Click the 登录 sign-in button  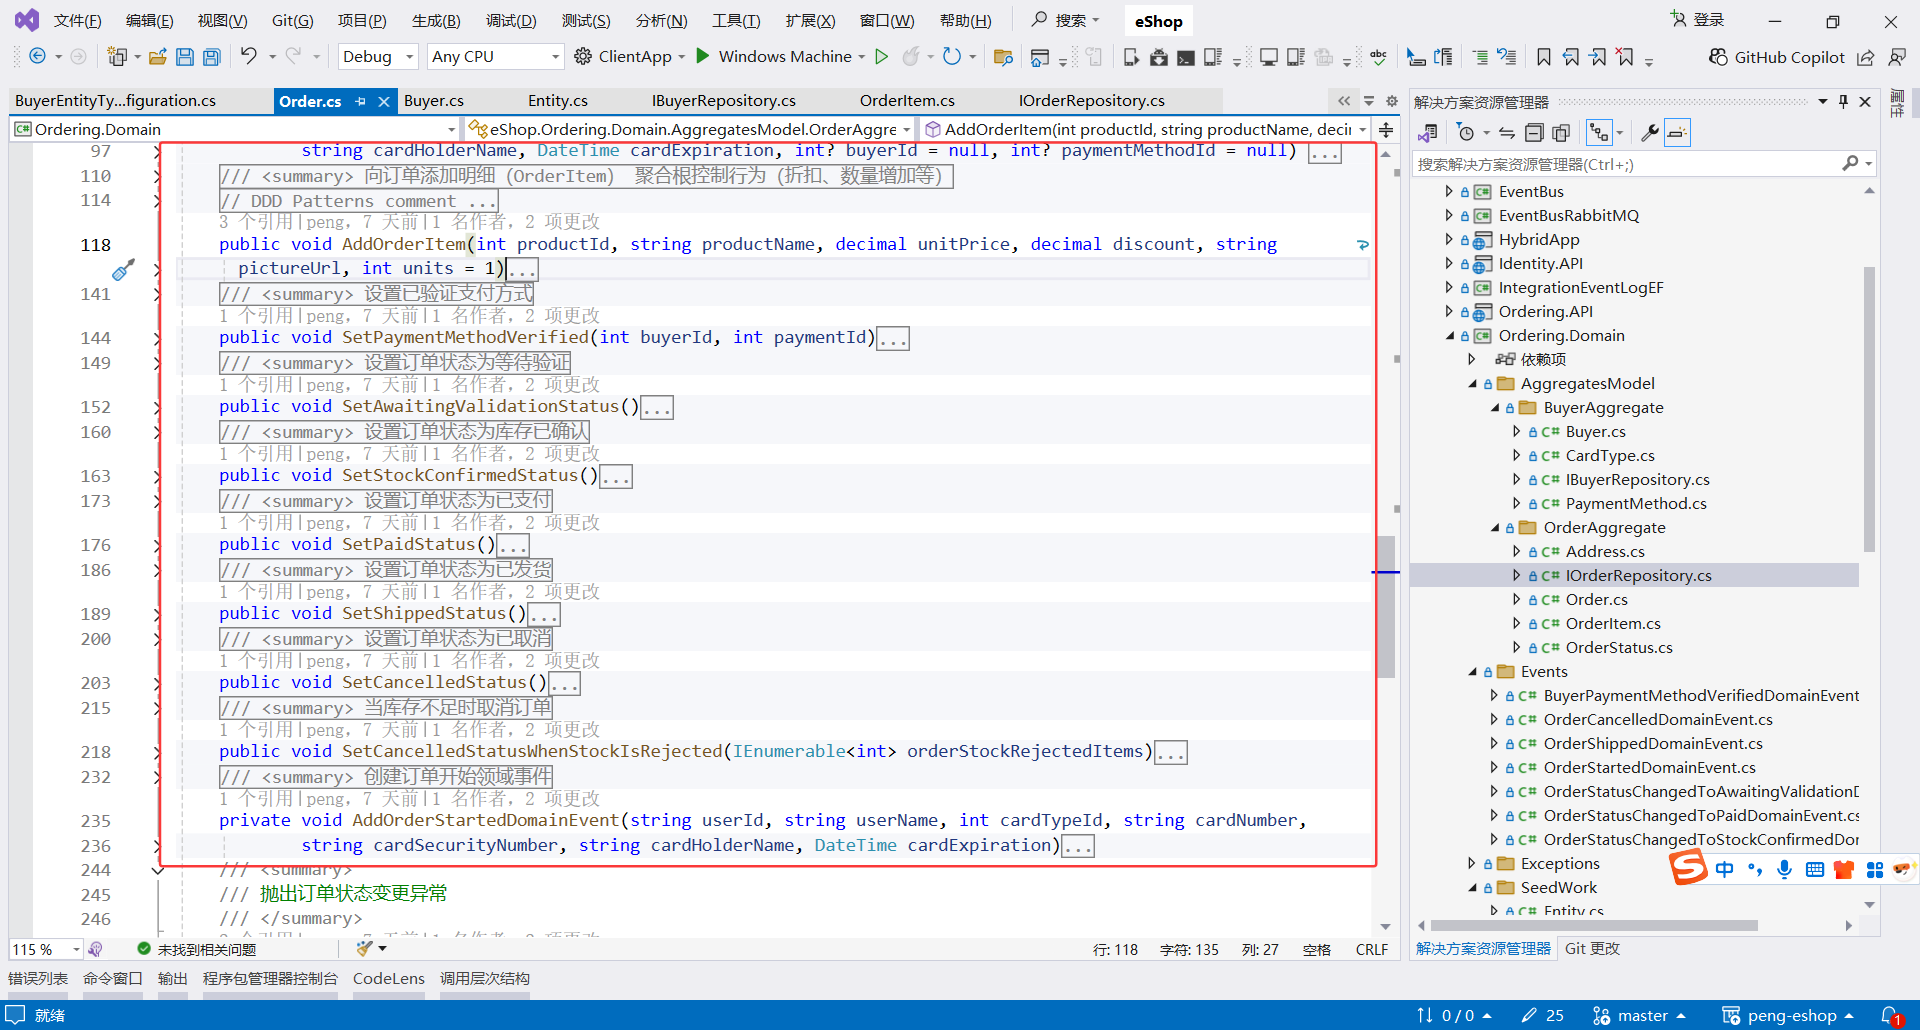point(1698,20)
